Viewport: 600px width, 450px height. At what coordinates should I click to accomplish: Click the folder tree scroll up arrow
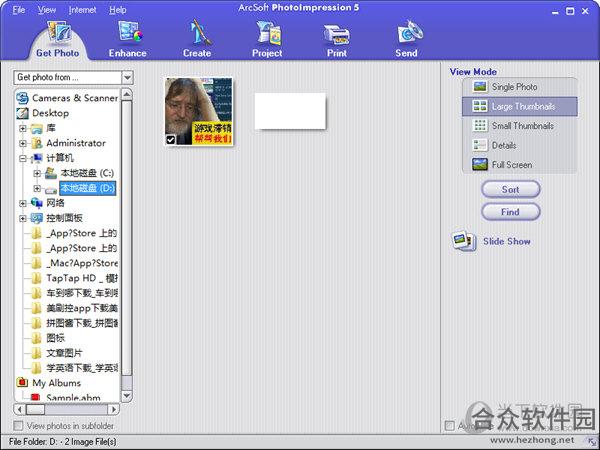[x=127, y=94]
